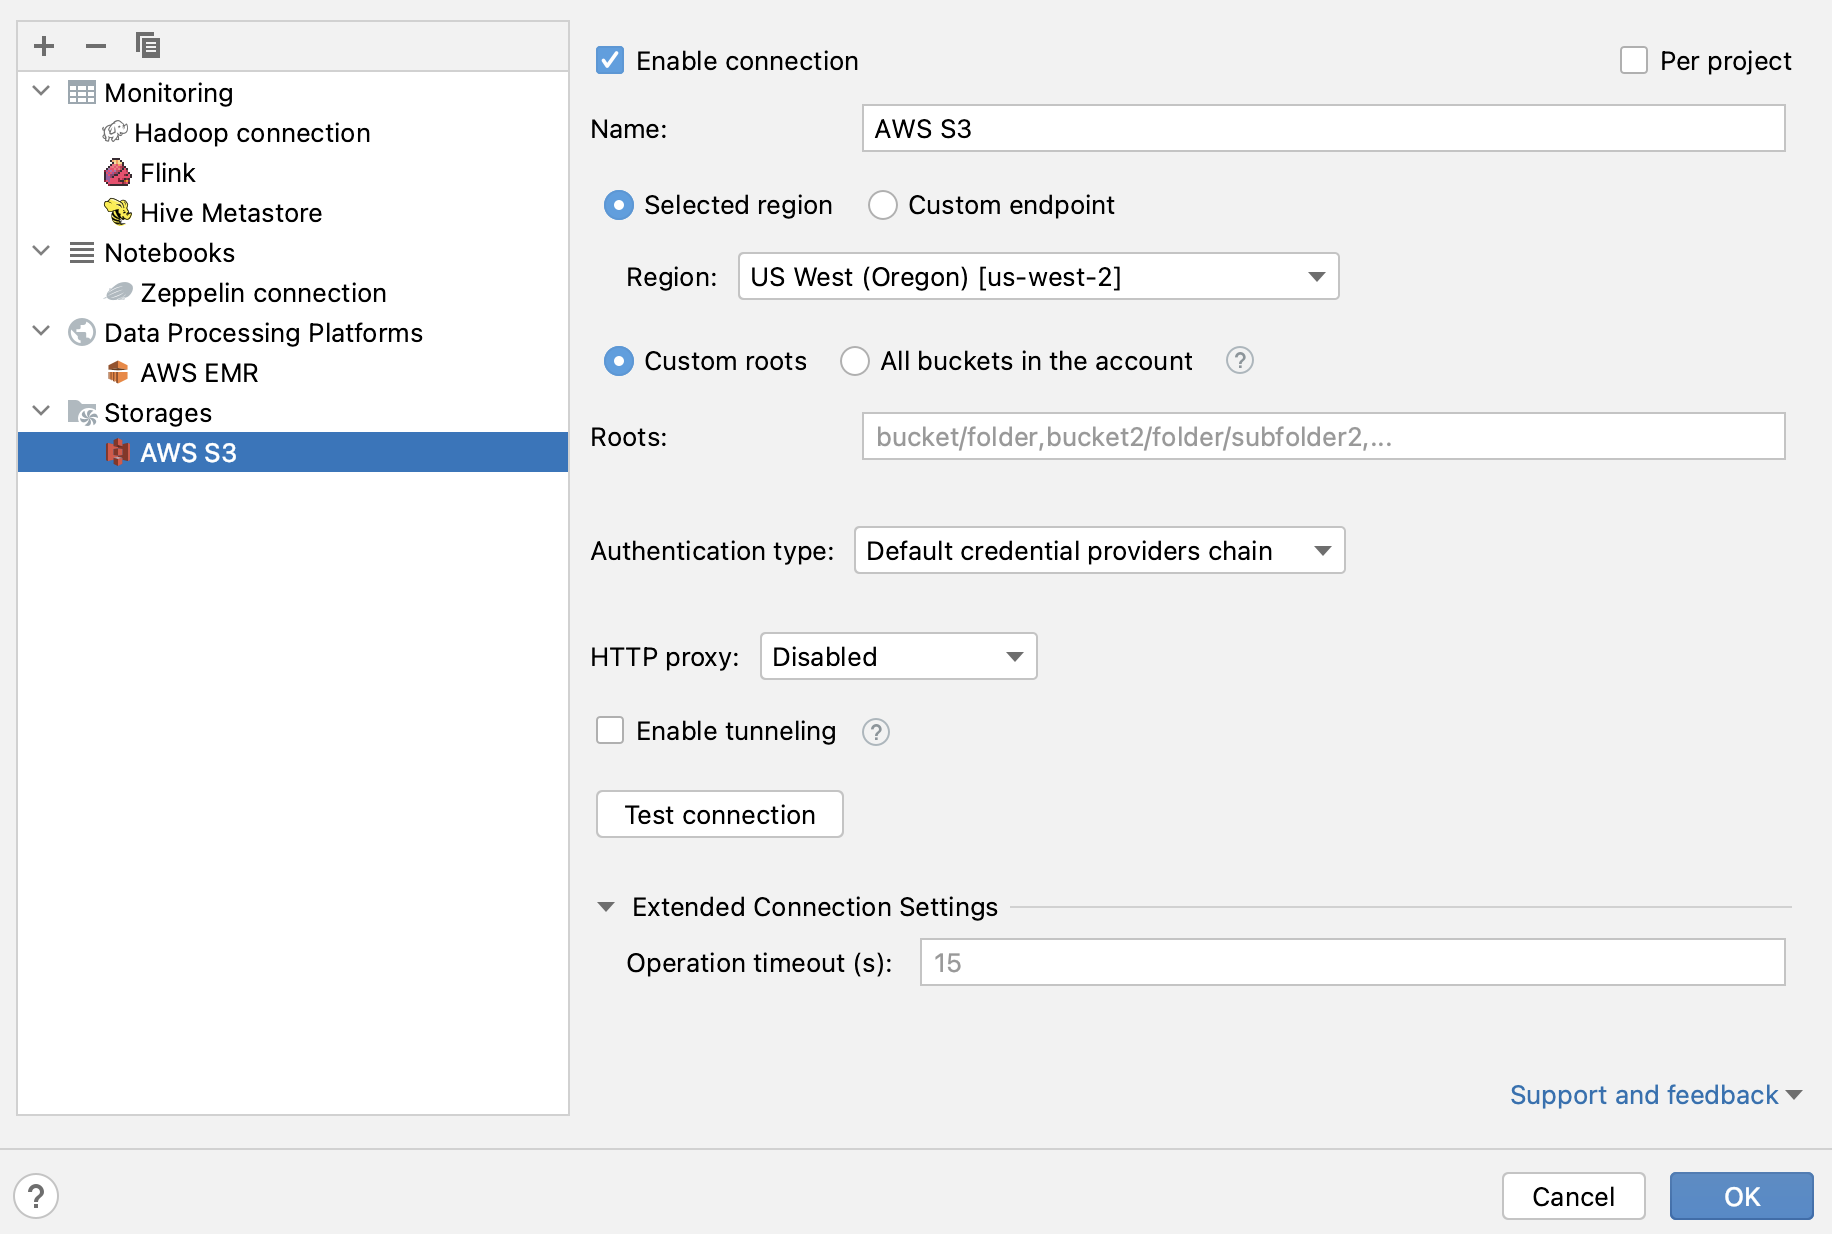Click the Flink squirrel icon

click(x=118, y=173)
